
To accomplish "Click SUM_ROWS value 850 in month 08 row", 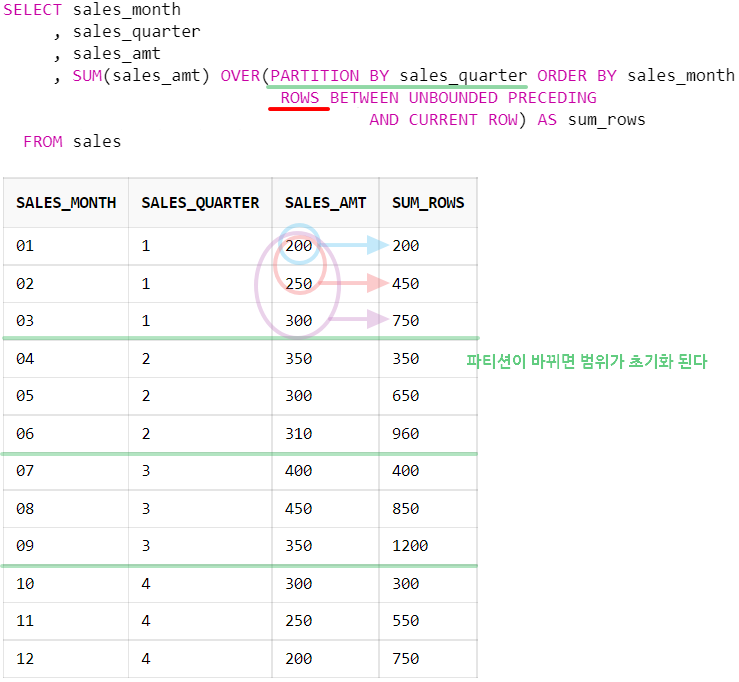I will click(405, 509).
